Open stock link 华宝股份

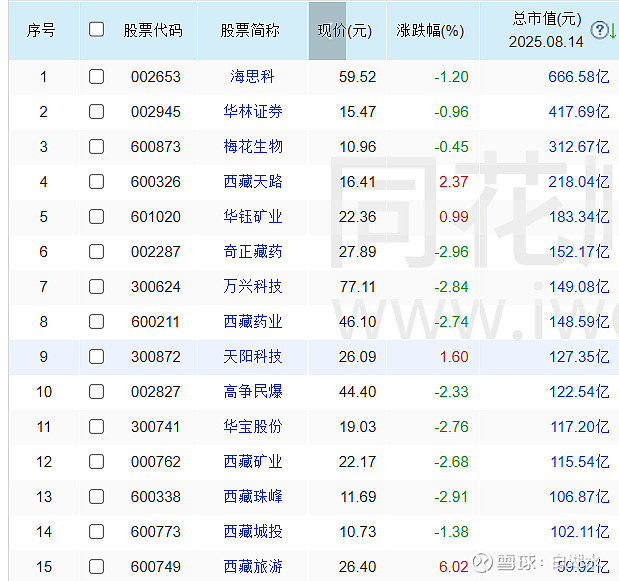253,427
